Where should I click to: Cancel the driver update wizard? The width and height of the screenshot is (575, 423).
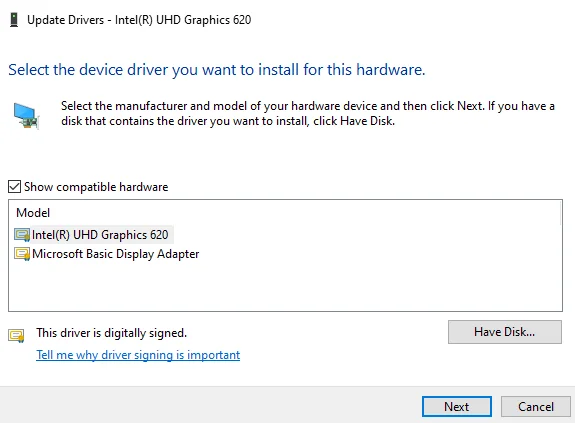click(536, 407)
